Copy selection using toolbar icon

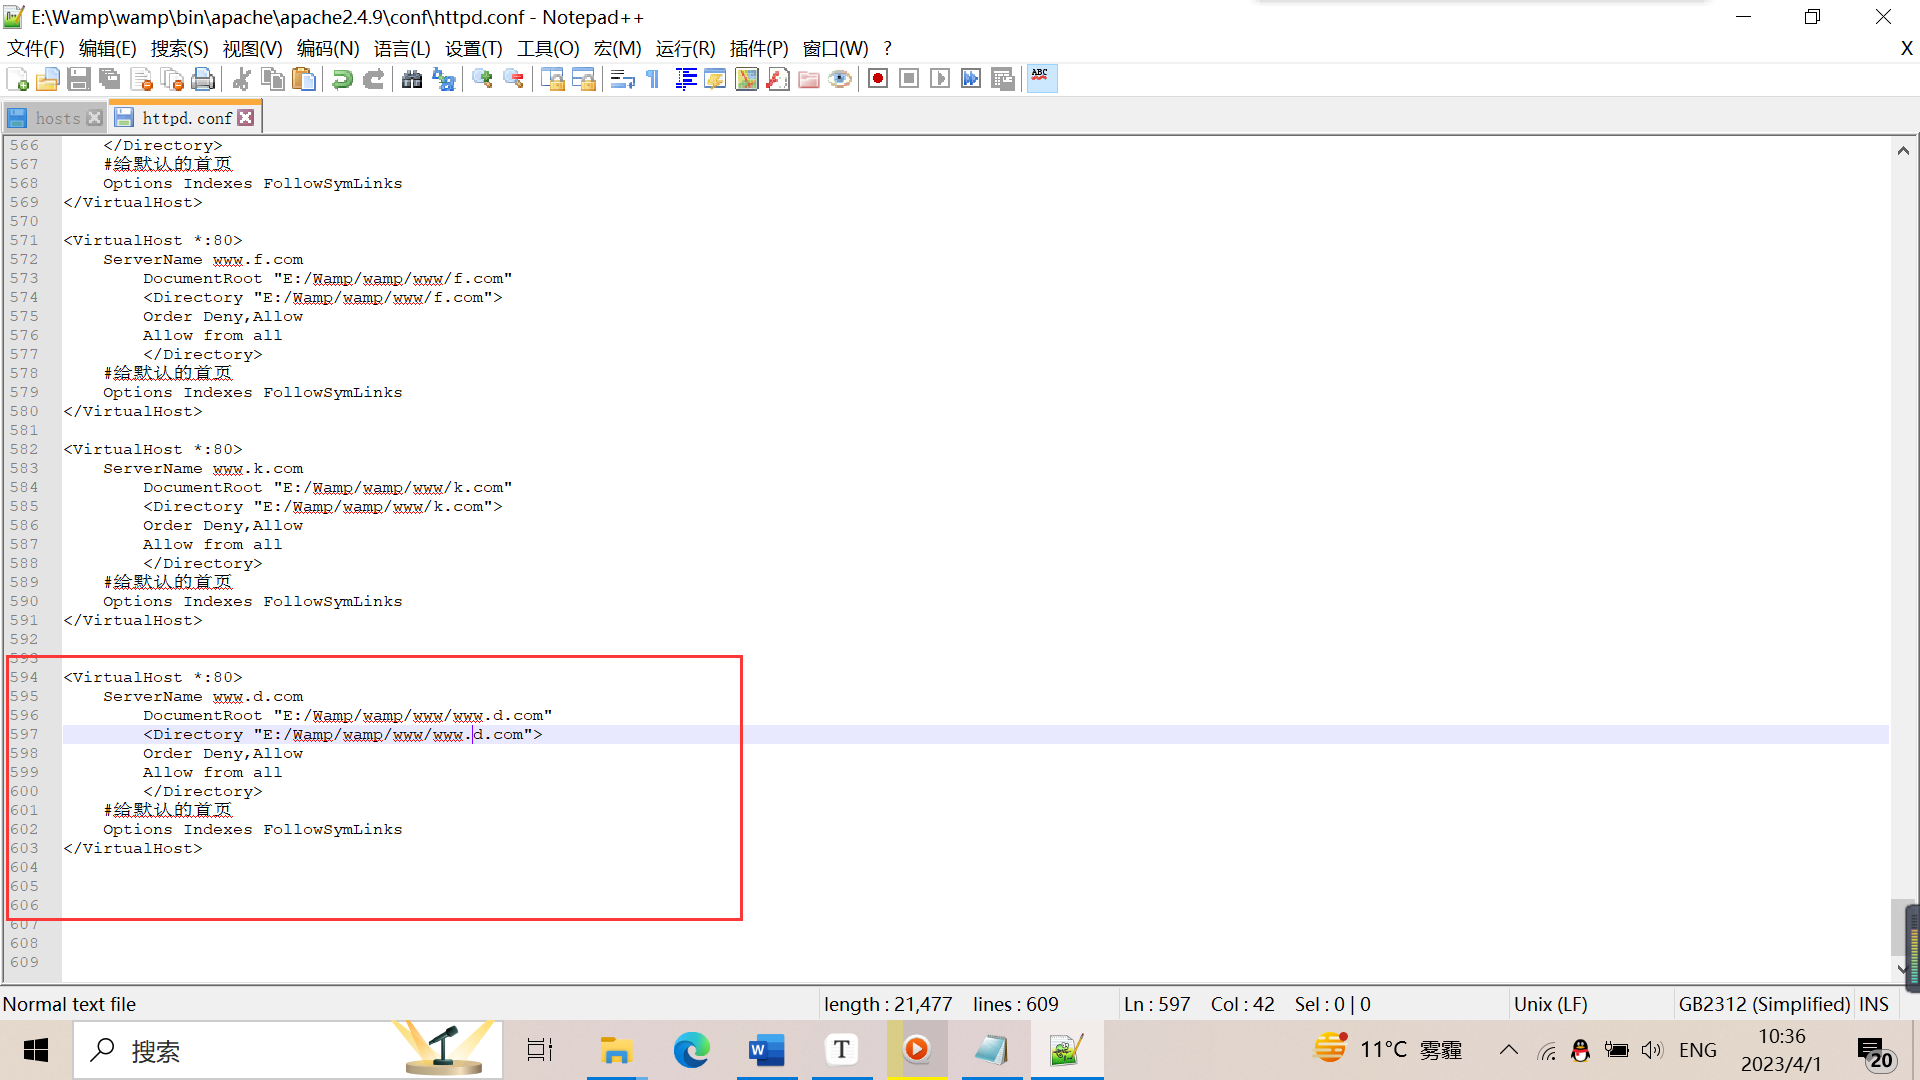(x=272, y=79)
